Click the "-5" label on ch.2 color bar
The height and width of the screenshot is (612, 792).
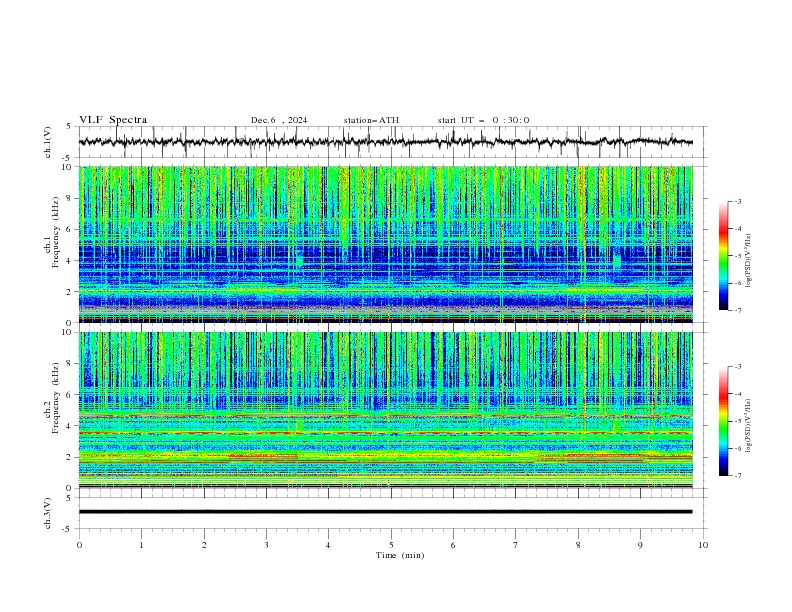coord(737,421)
